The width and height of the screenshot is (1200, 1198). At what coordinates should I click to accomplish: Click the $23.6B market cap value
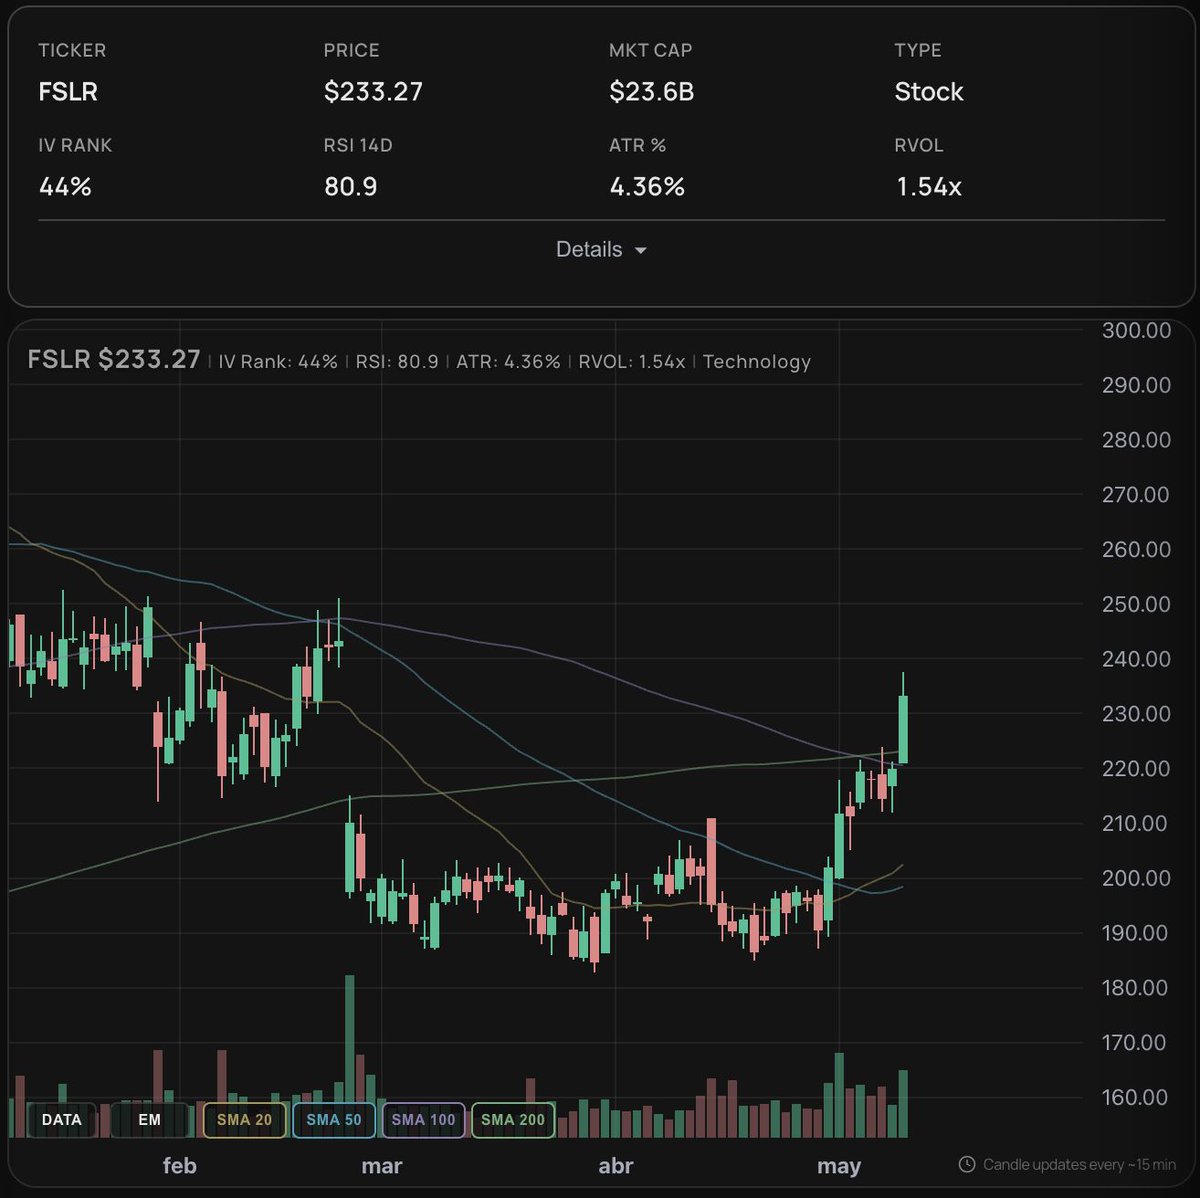[651, 92]
